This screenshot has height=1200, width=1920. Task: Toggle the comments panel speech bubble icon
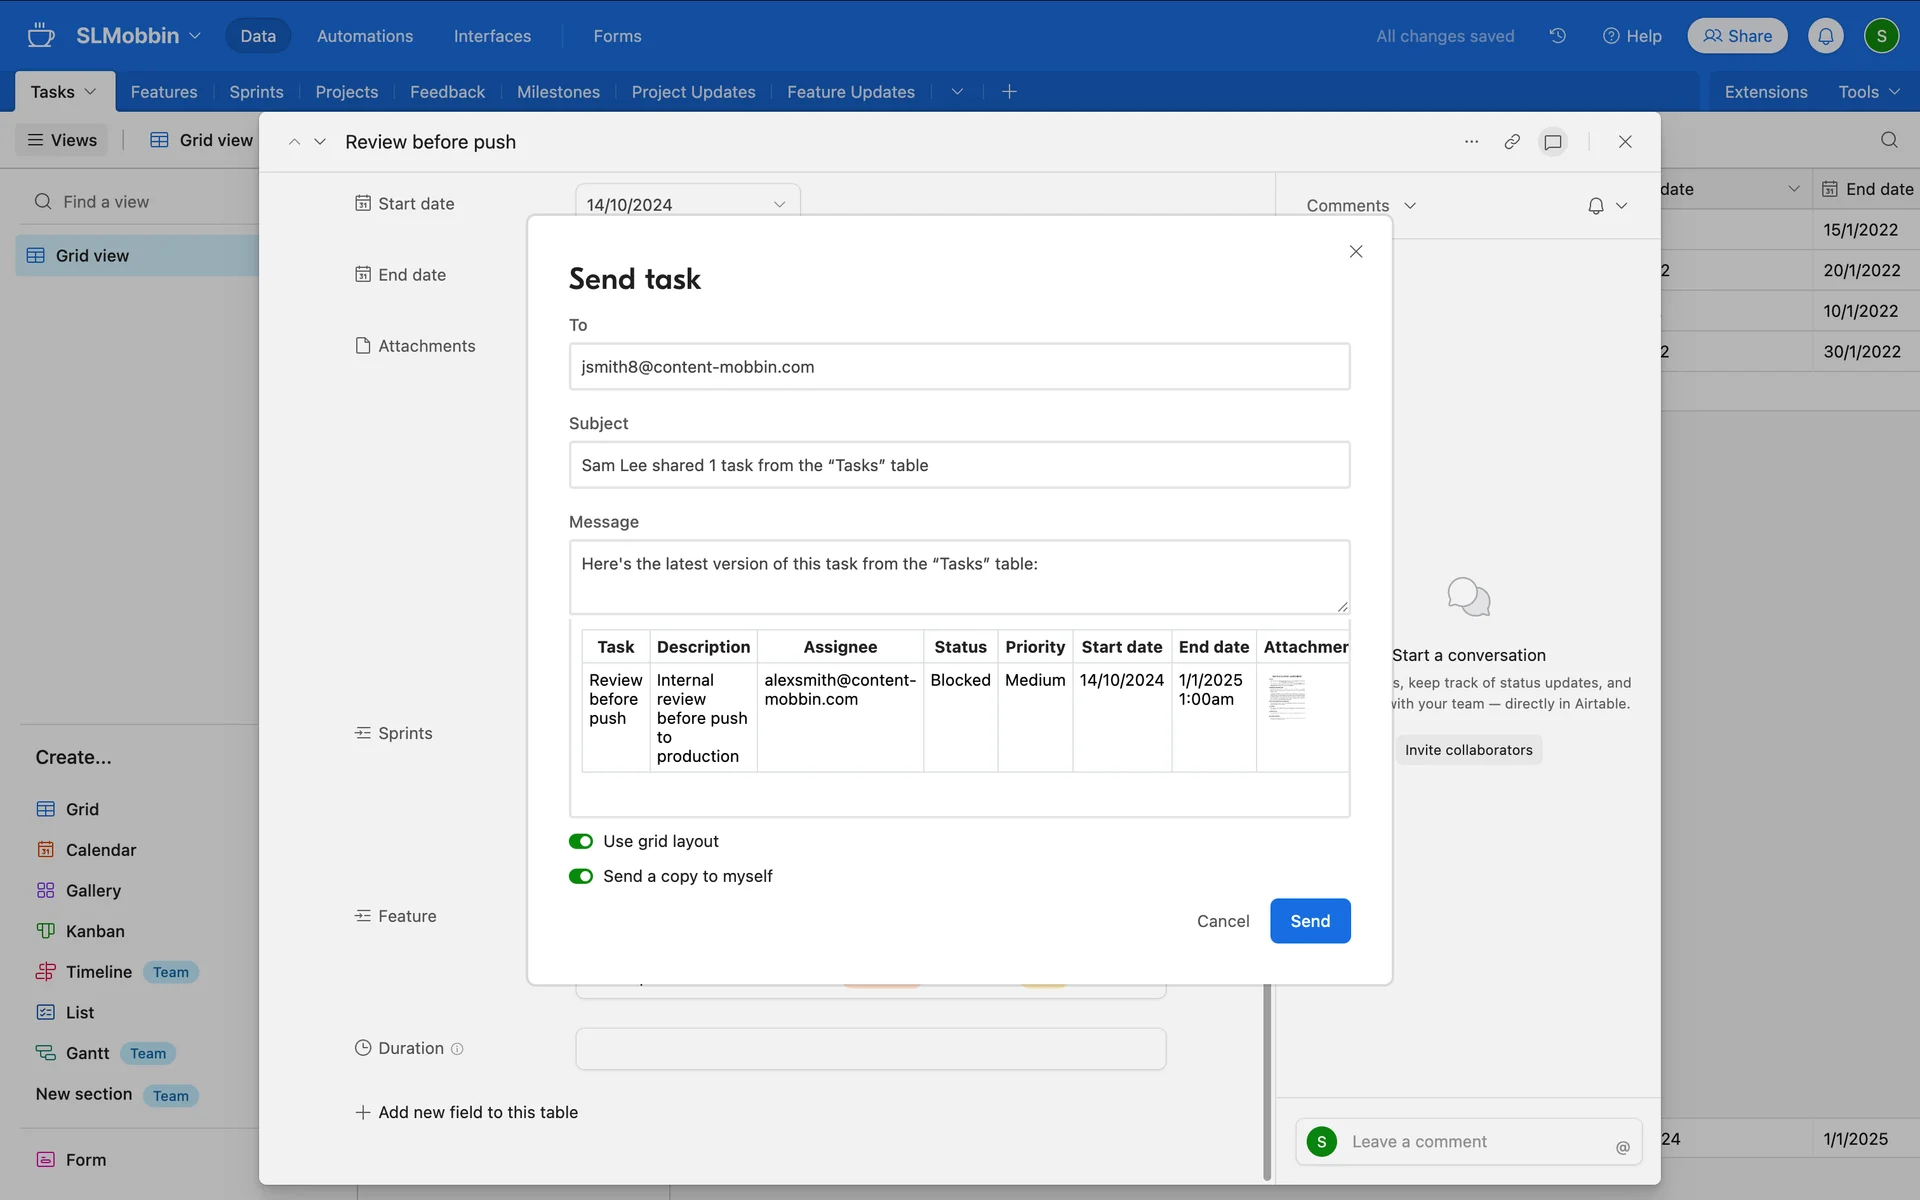1553,142
